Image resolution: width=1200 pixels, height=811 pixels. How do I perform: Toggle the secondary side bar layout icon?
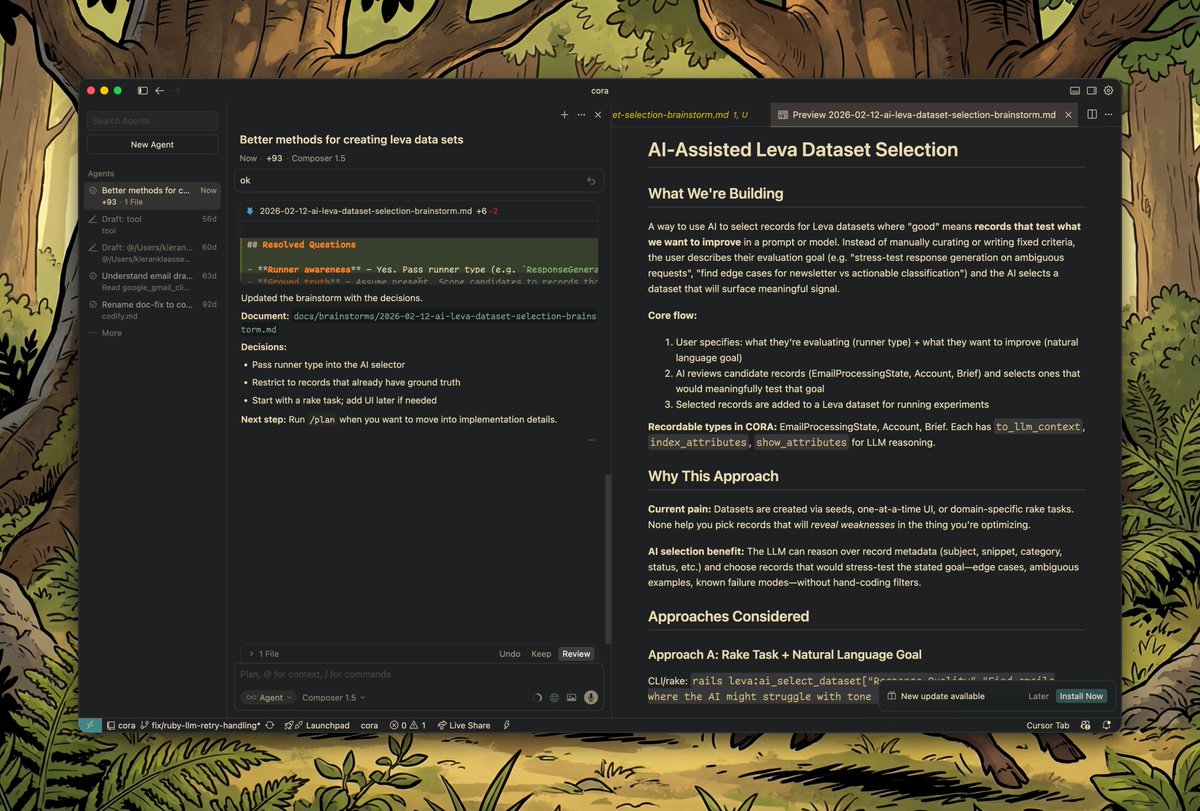(x=1092, y=90)
